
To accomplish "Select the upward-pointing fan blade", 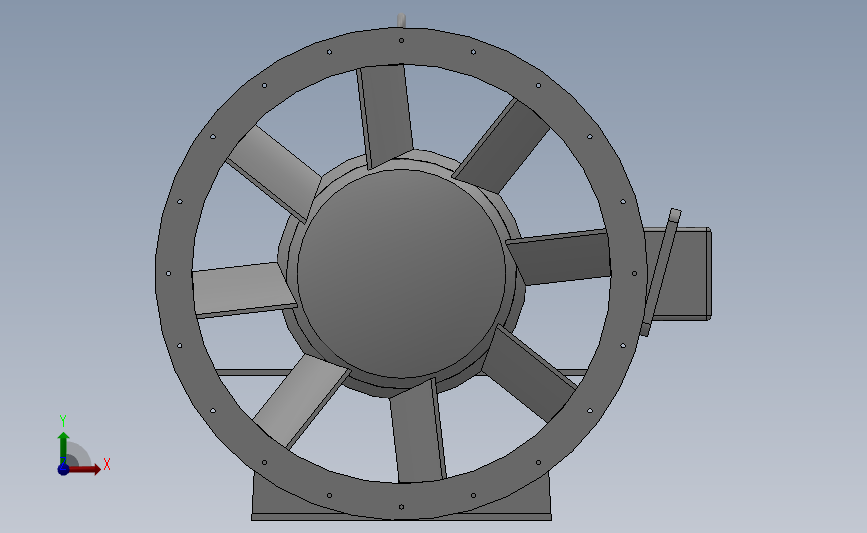I will tap(385, 115).
